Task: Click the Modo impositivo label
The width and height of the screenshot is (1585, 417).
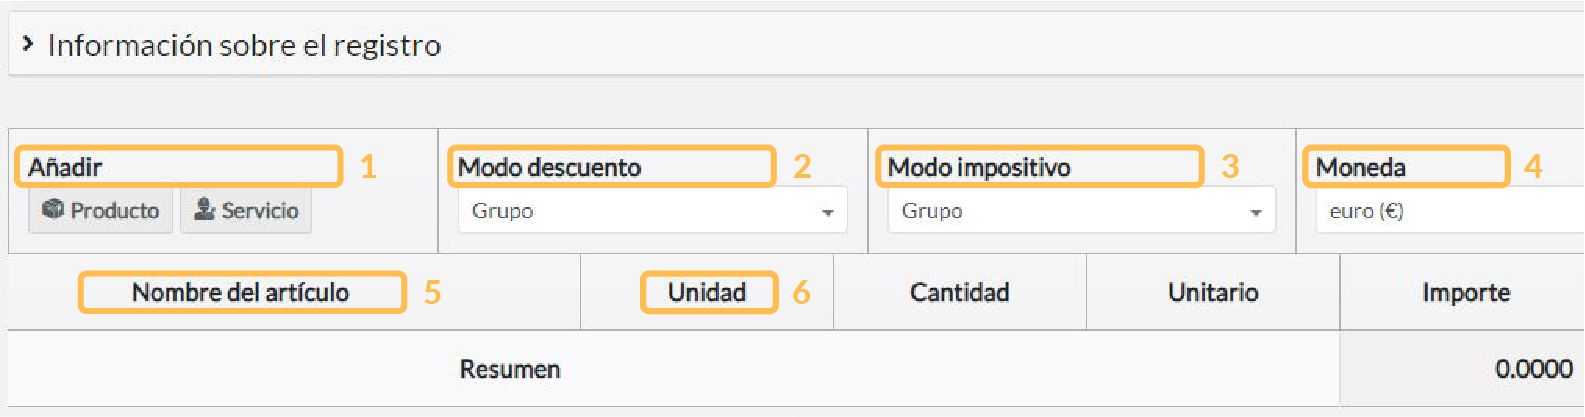Action: (x=979, y=167)
